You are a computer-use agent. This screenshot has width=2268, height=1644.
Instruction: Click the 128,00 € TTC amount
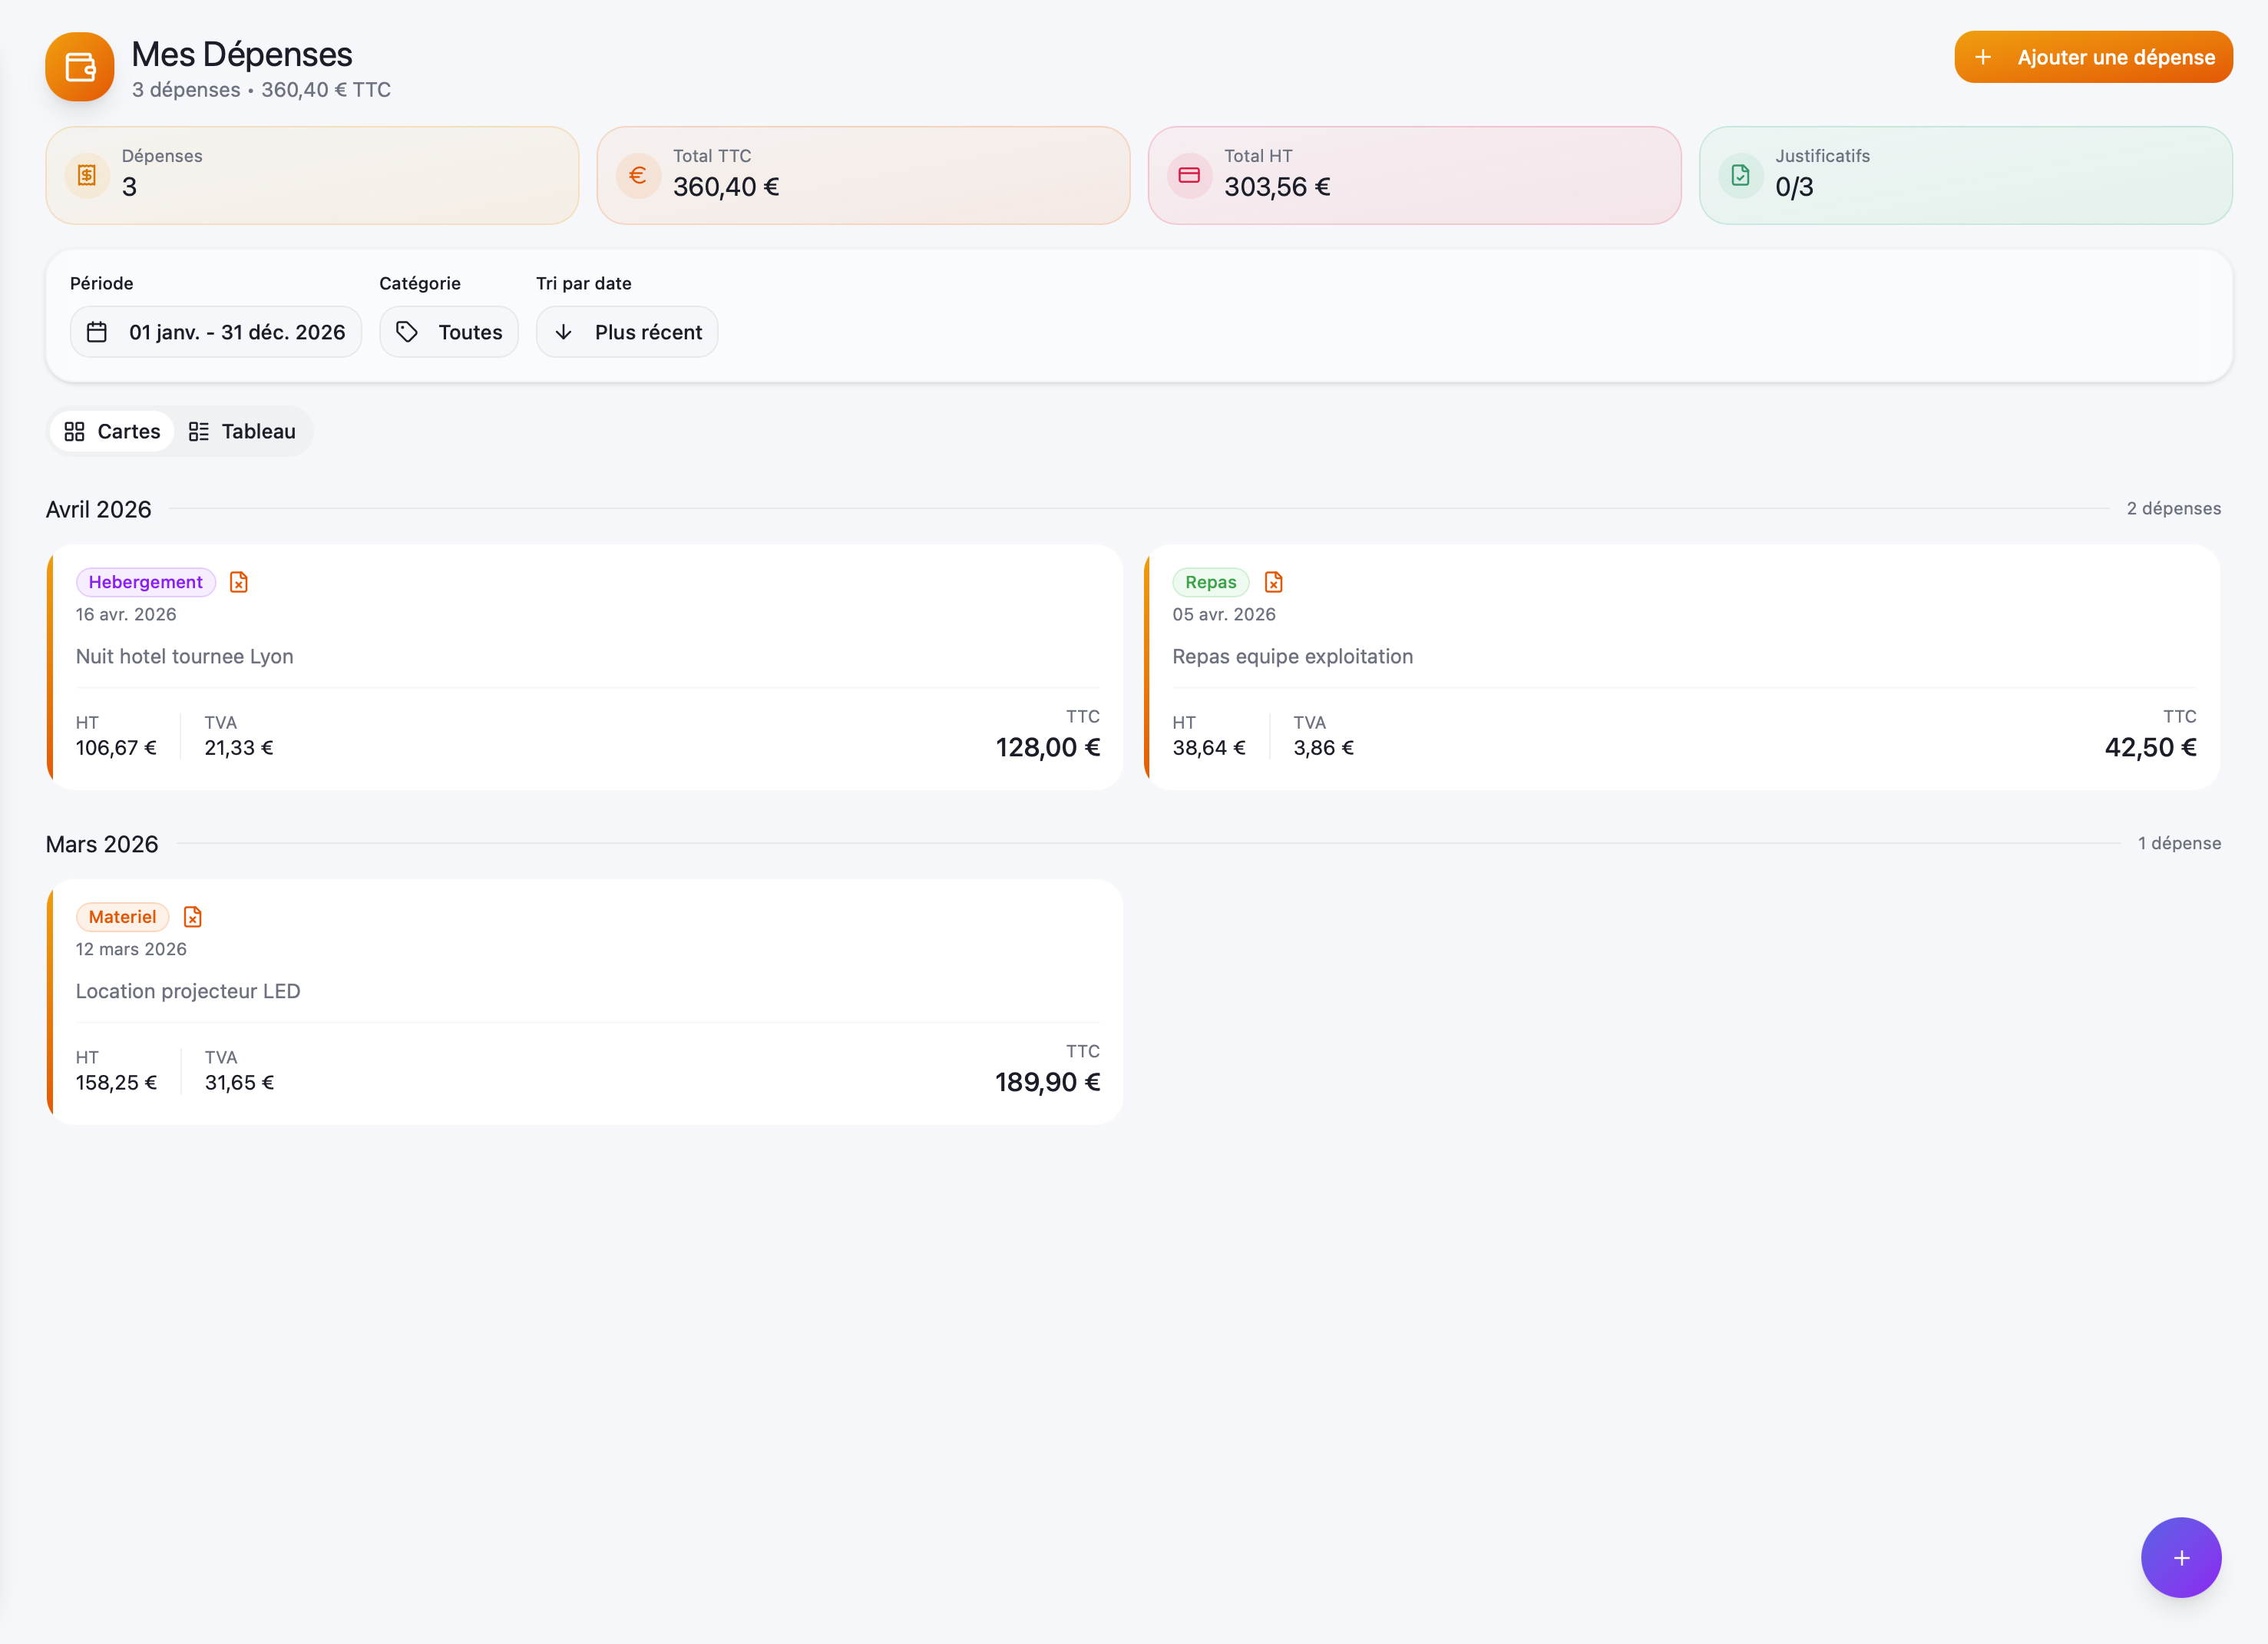[1048, 747]
